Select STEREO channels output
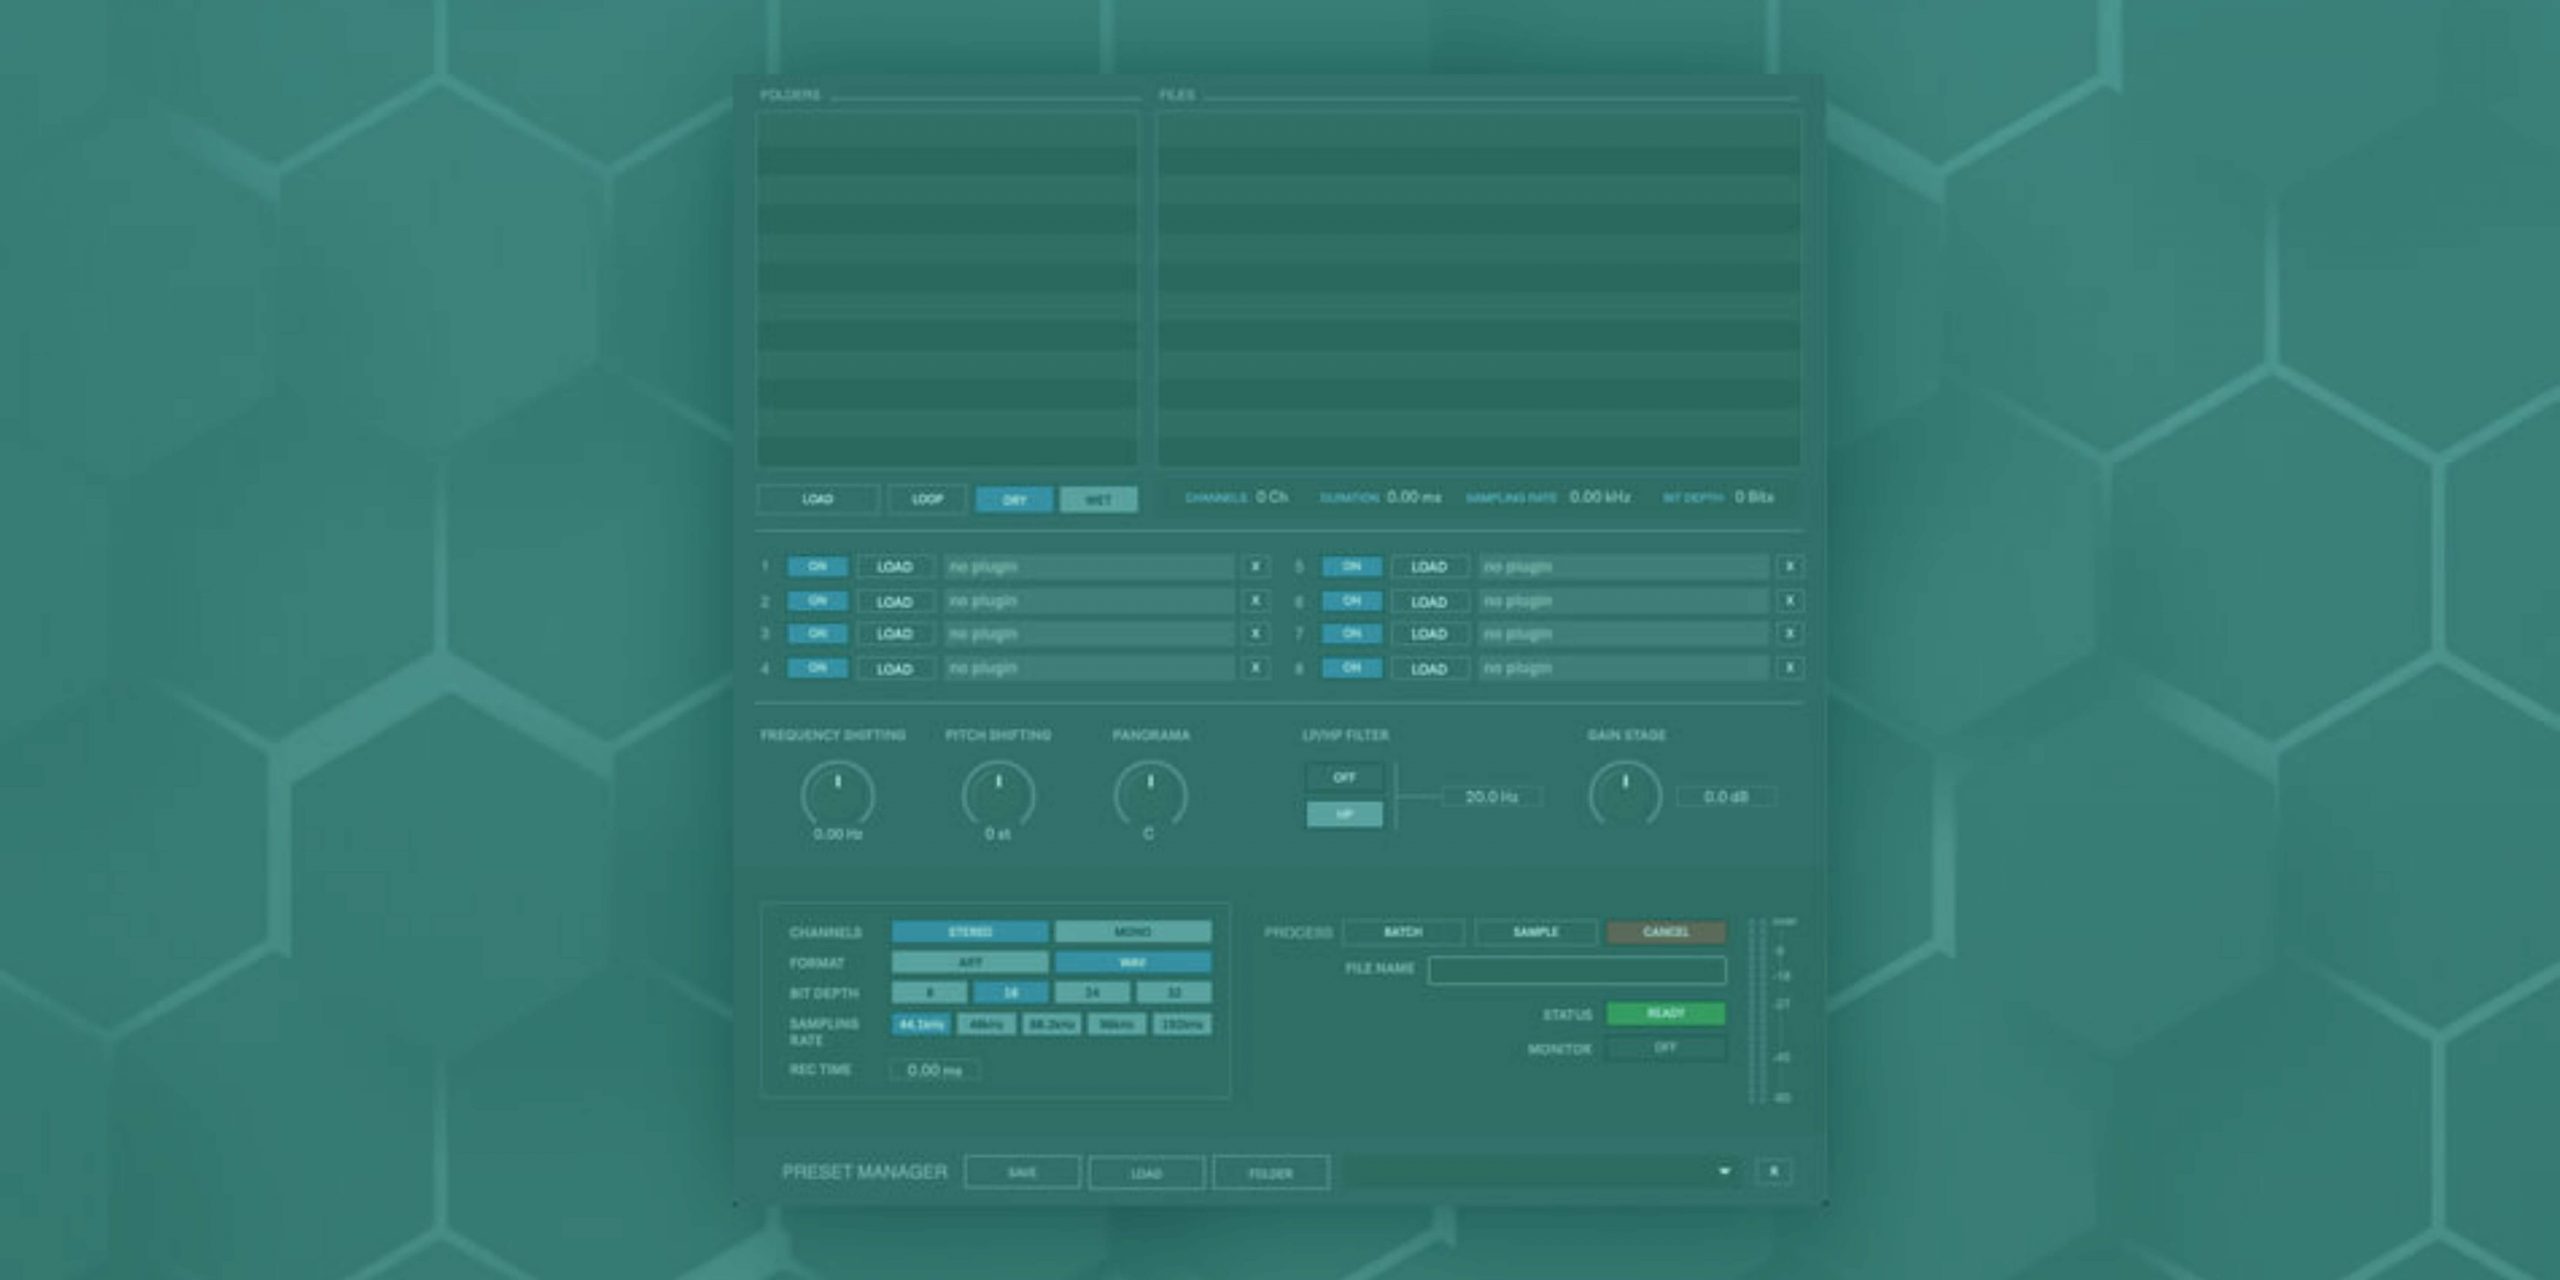 pyautogui.click(x=970, y=932)
